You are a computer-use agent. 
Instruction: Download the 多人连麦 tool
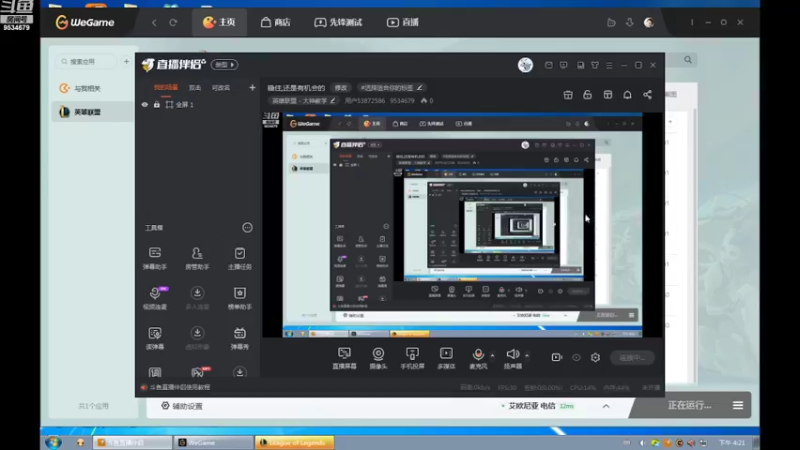pos(197,298)
